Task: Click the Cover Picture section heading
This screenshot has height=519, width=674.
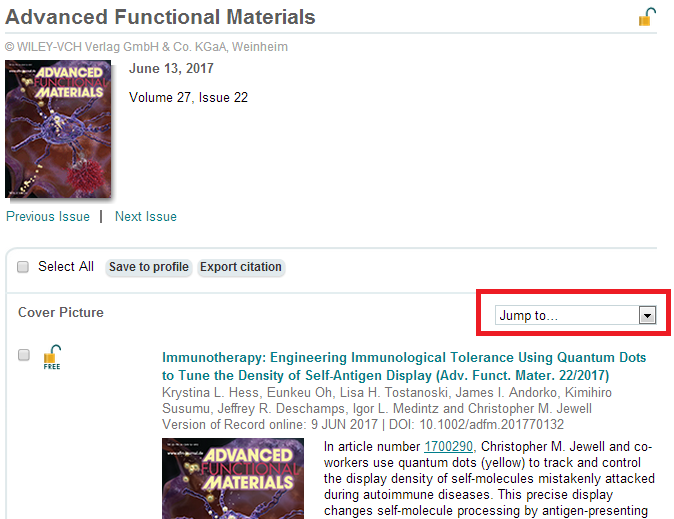Action: [x=61, y=312]
